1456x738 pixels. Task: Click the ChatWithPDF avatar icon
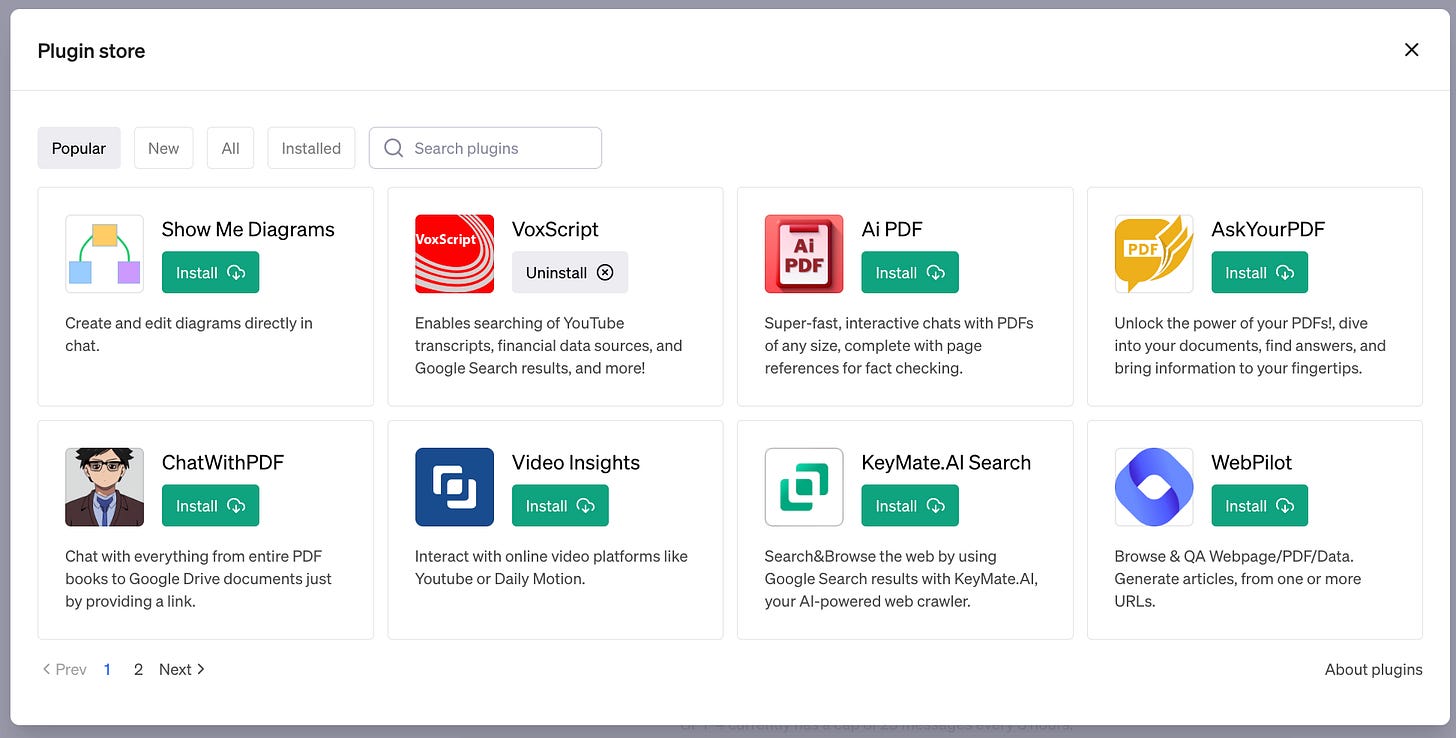(104, 487)
